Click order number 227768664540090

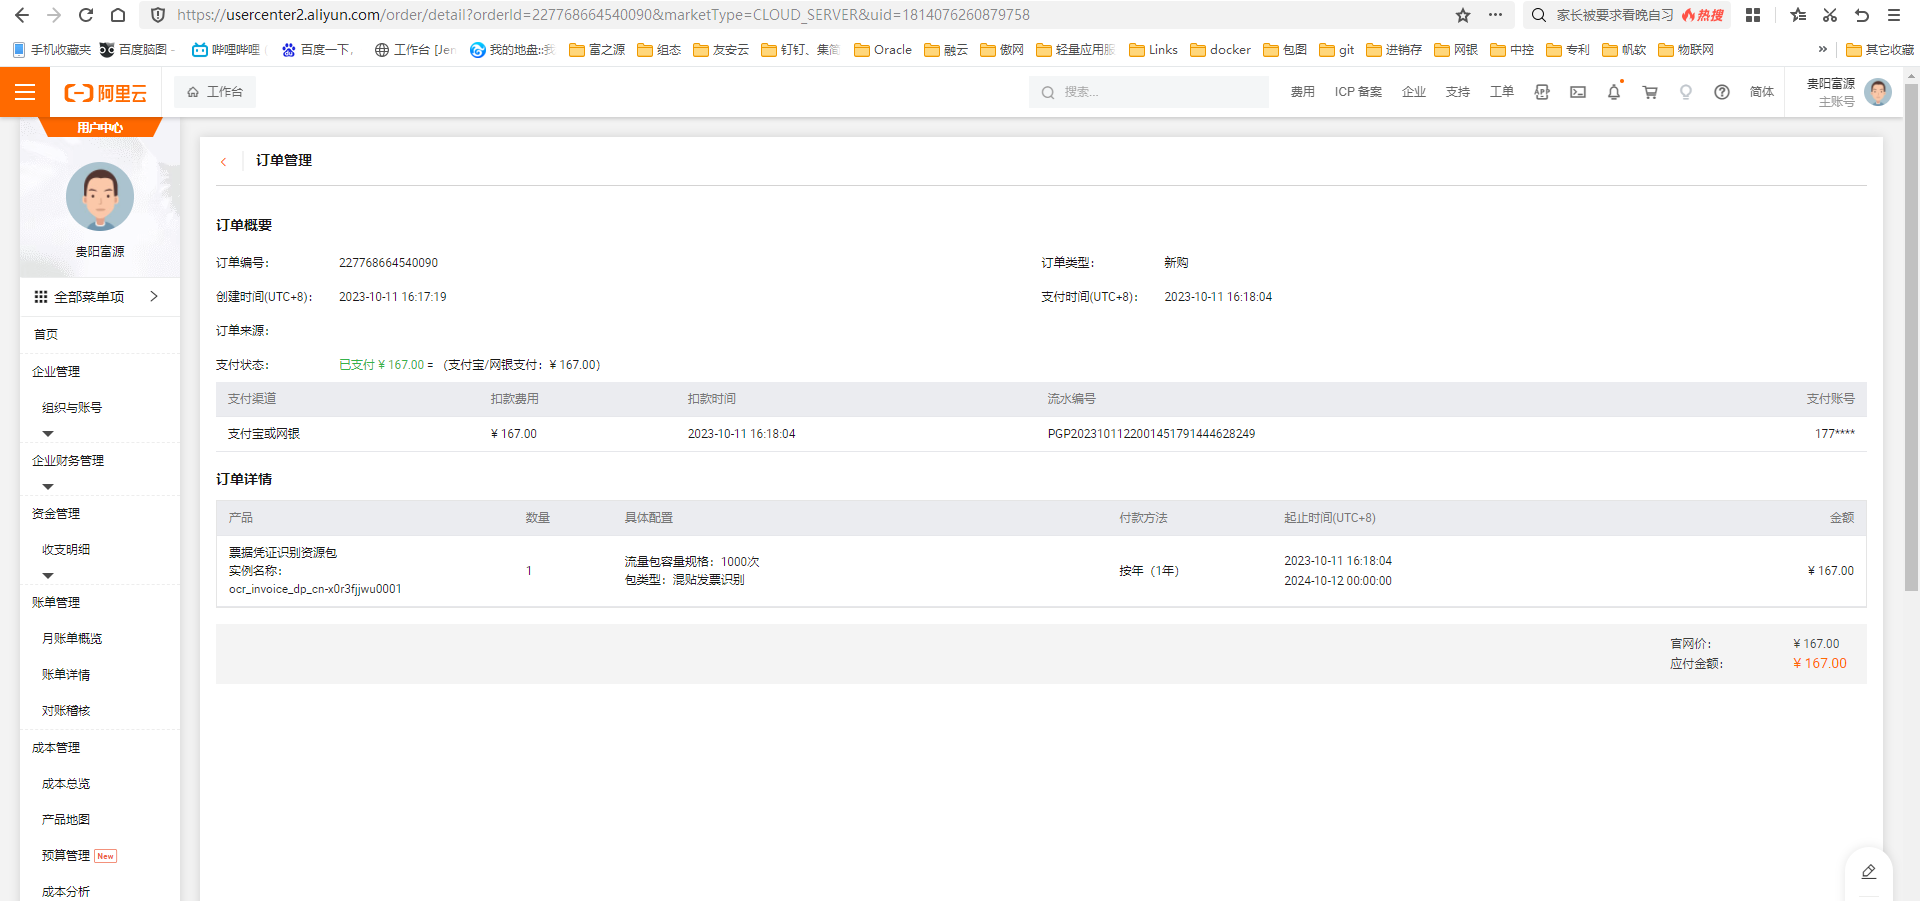388,263
